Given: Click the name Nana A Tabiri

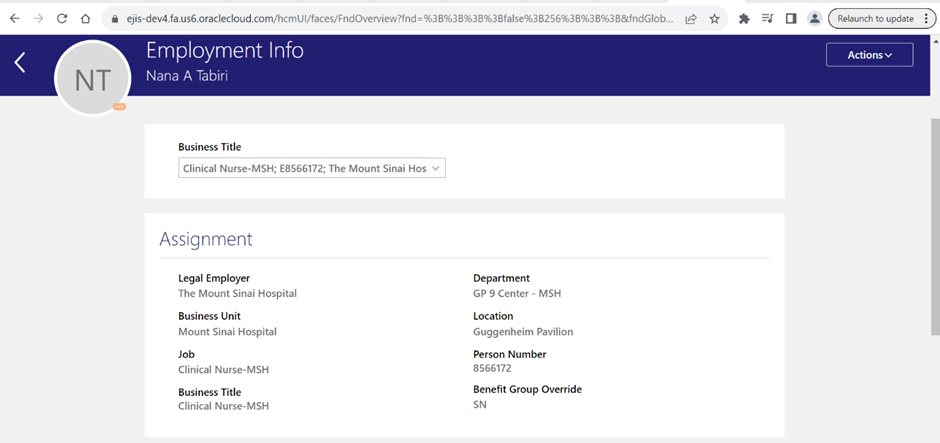Looking at the screenshot, I should (187, 76).
